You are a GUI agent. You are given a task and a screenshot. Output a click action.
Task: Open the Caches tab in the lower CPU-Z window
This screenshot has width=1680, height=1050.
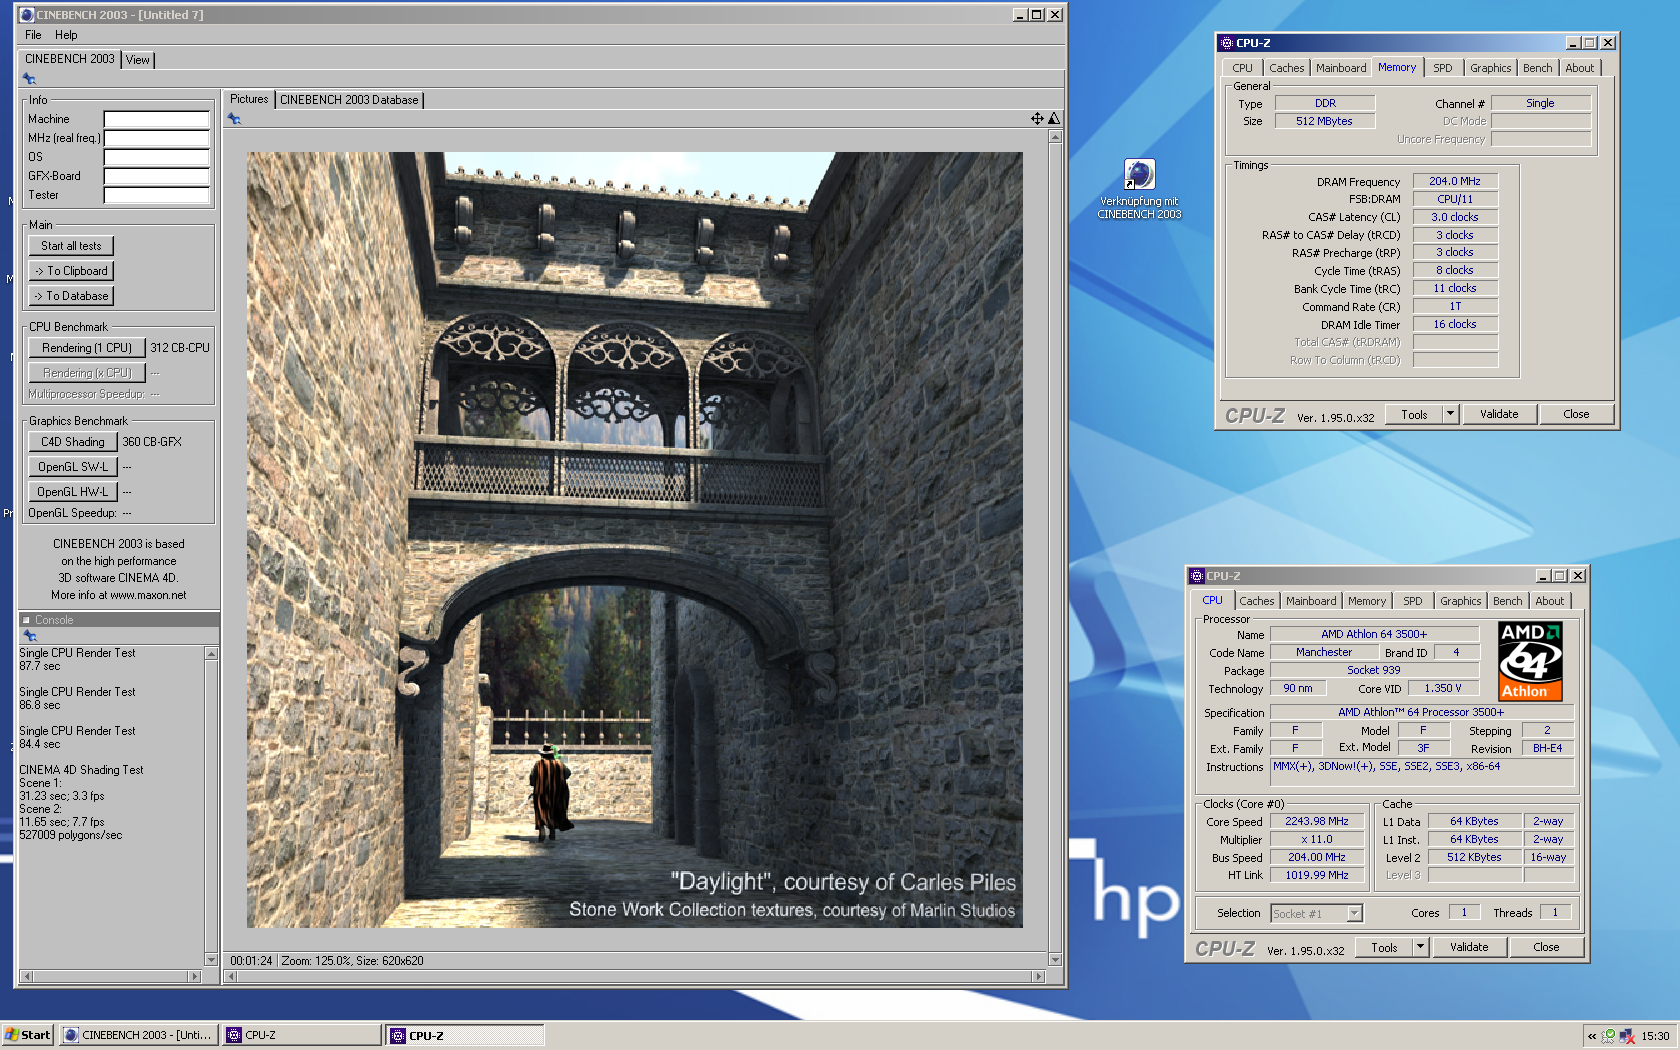coord(1257,601)
